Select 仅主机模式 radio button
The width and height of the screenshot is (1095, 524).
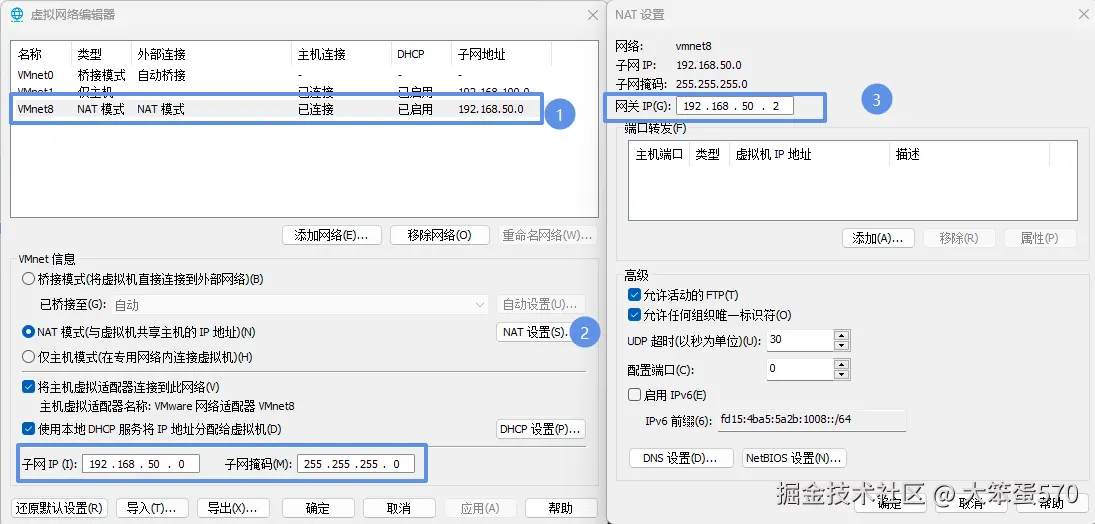pos(28,357)
